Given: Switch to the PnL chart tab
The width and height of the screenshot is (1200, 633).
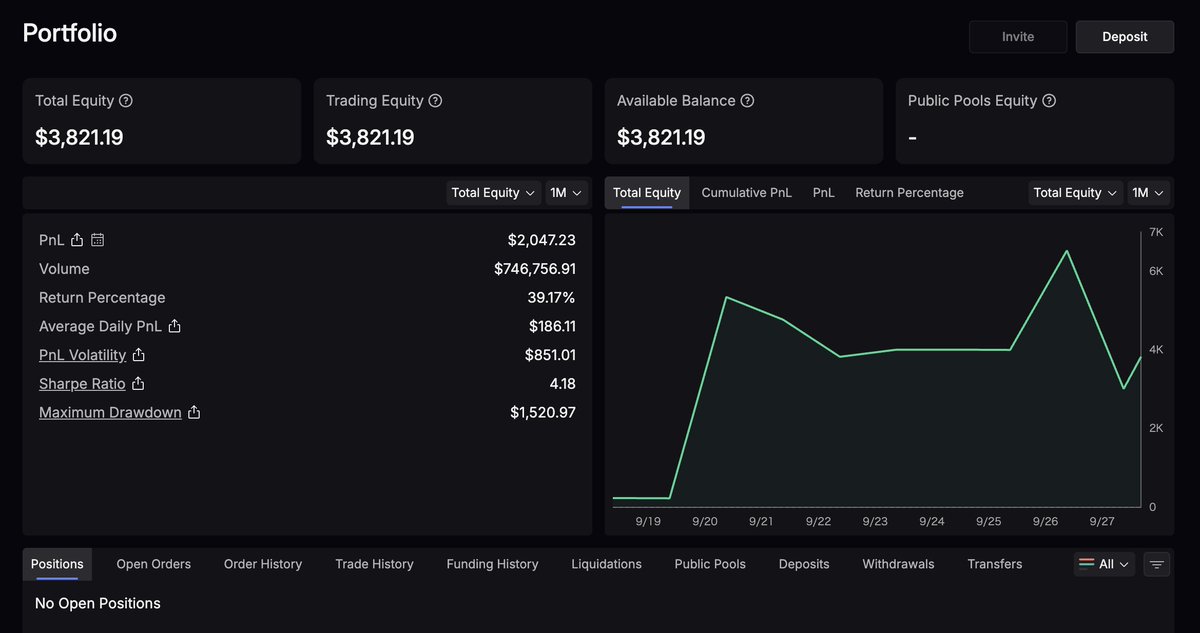Looking at the screenshot, I should (x=824, y=193).
